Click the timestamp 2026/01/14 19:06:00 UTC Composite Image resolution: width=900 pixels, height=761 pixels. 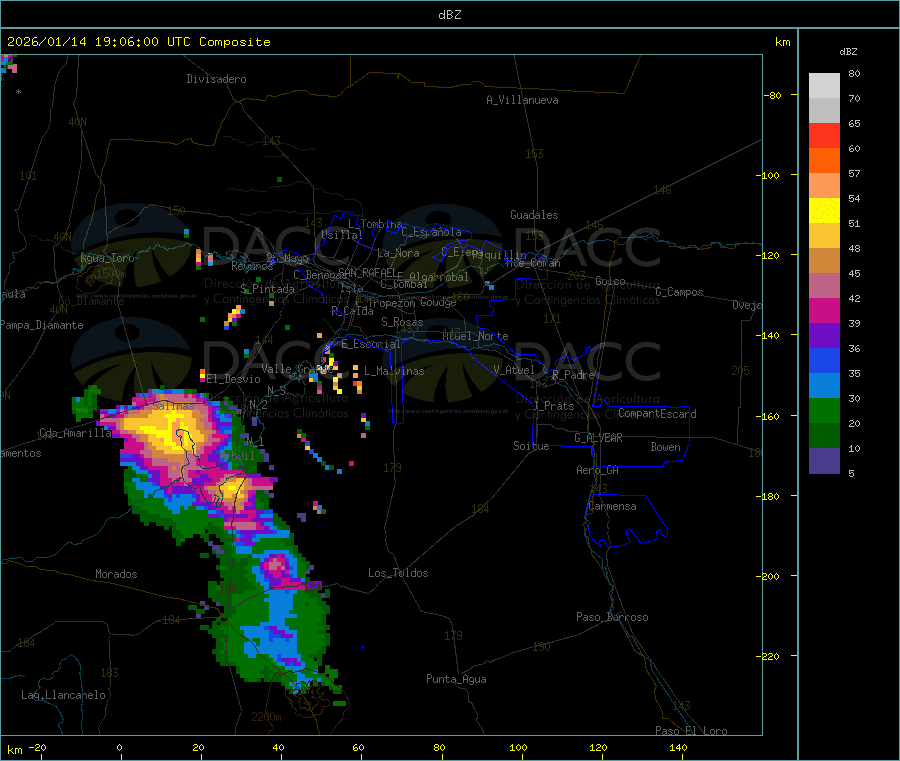[x=138, y=42]
